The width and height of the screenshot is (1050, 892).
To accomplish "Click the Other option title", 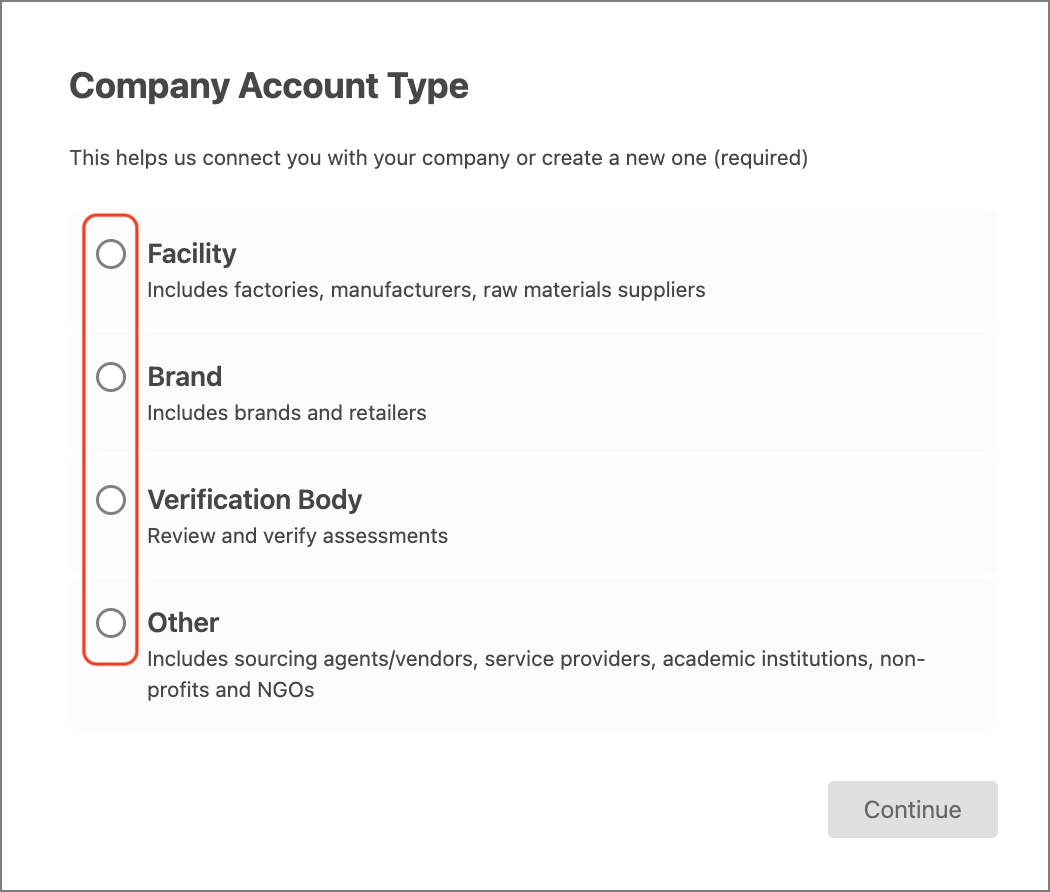I will click(183, 623).
